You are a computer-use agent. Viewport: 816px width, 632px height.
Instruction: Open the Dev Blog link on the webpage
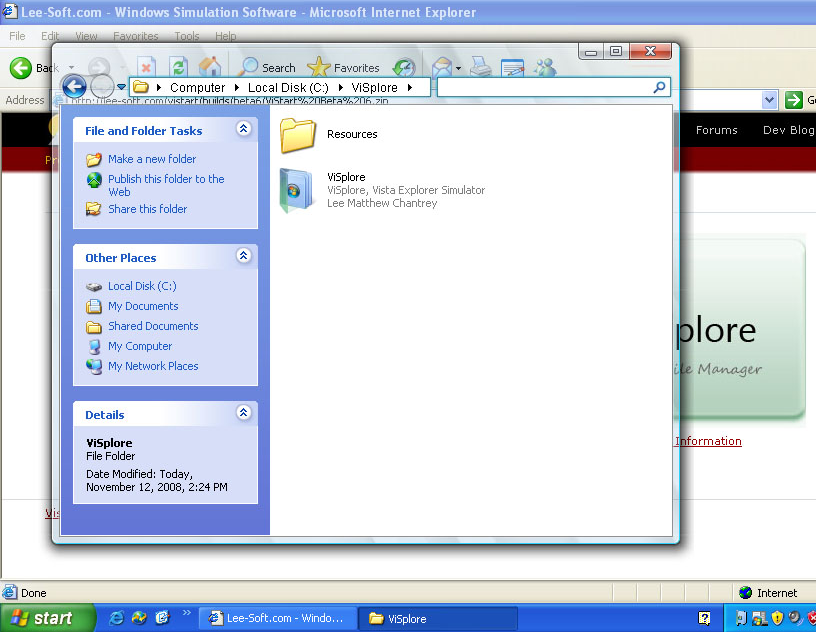(788, 130)
